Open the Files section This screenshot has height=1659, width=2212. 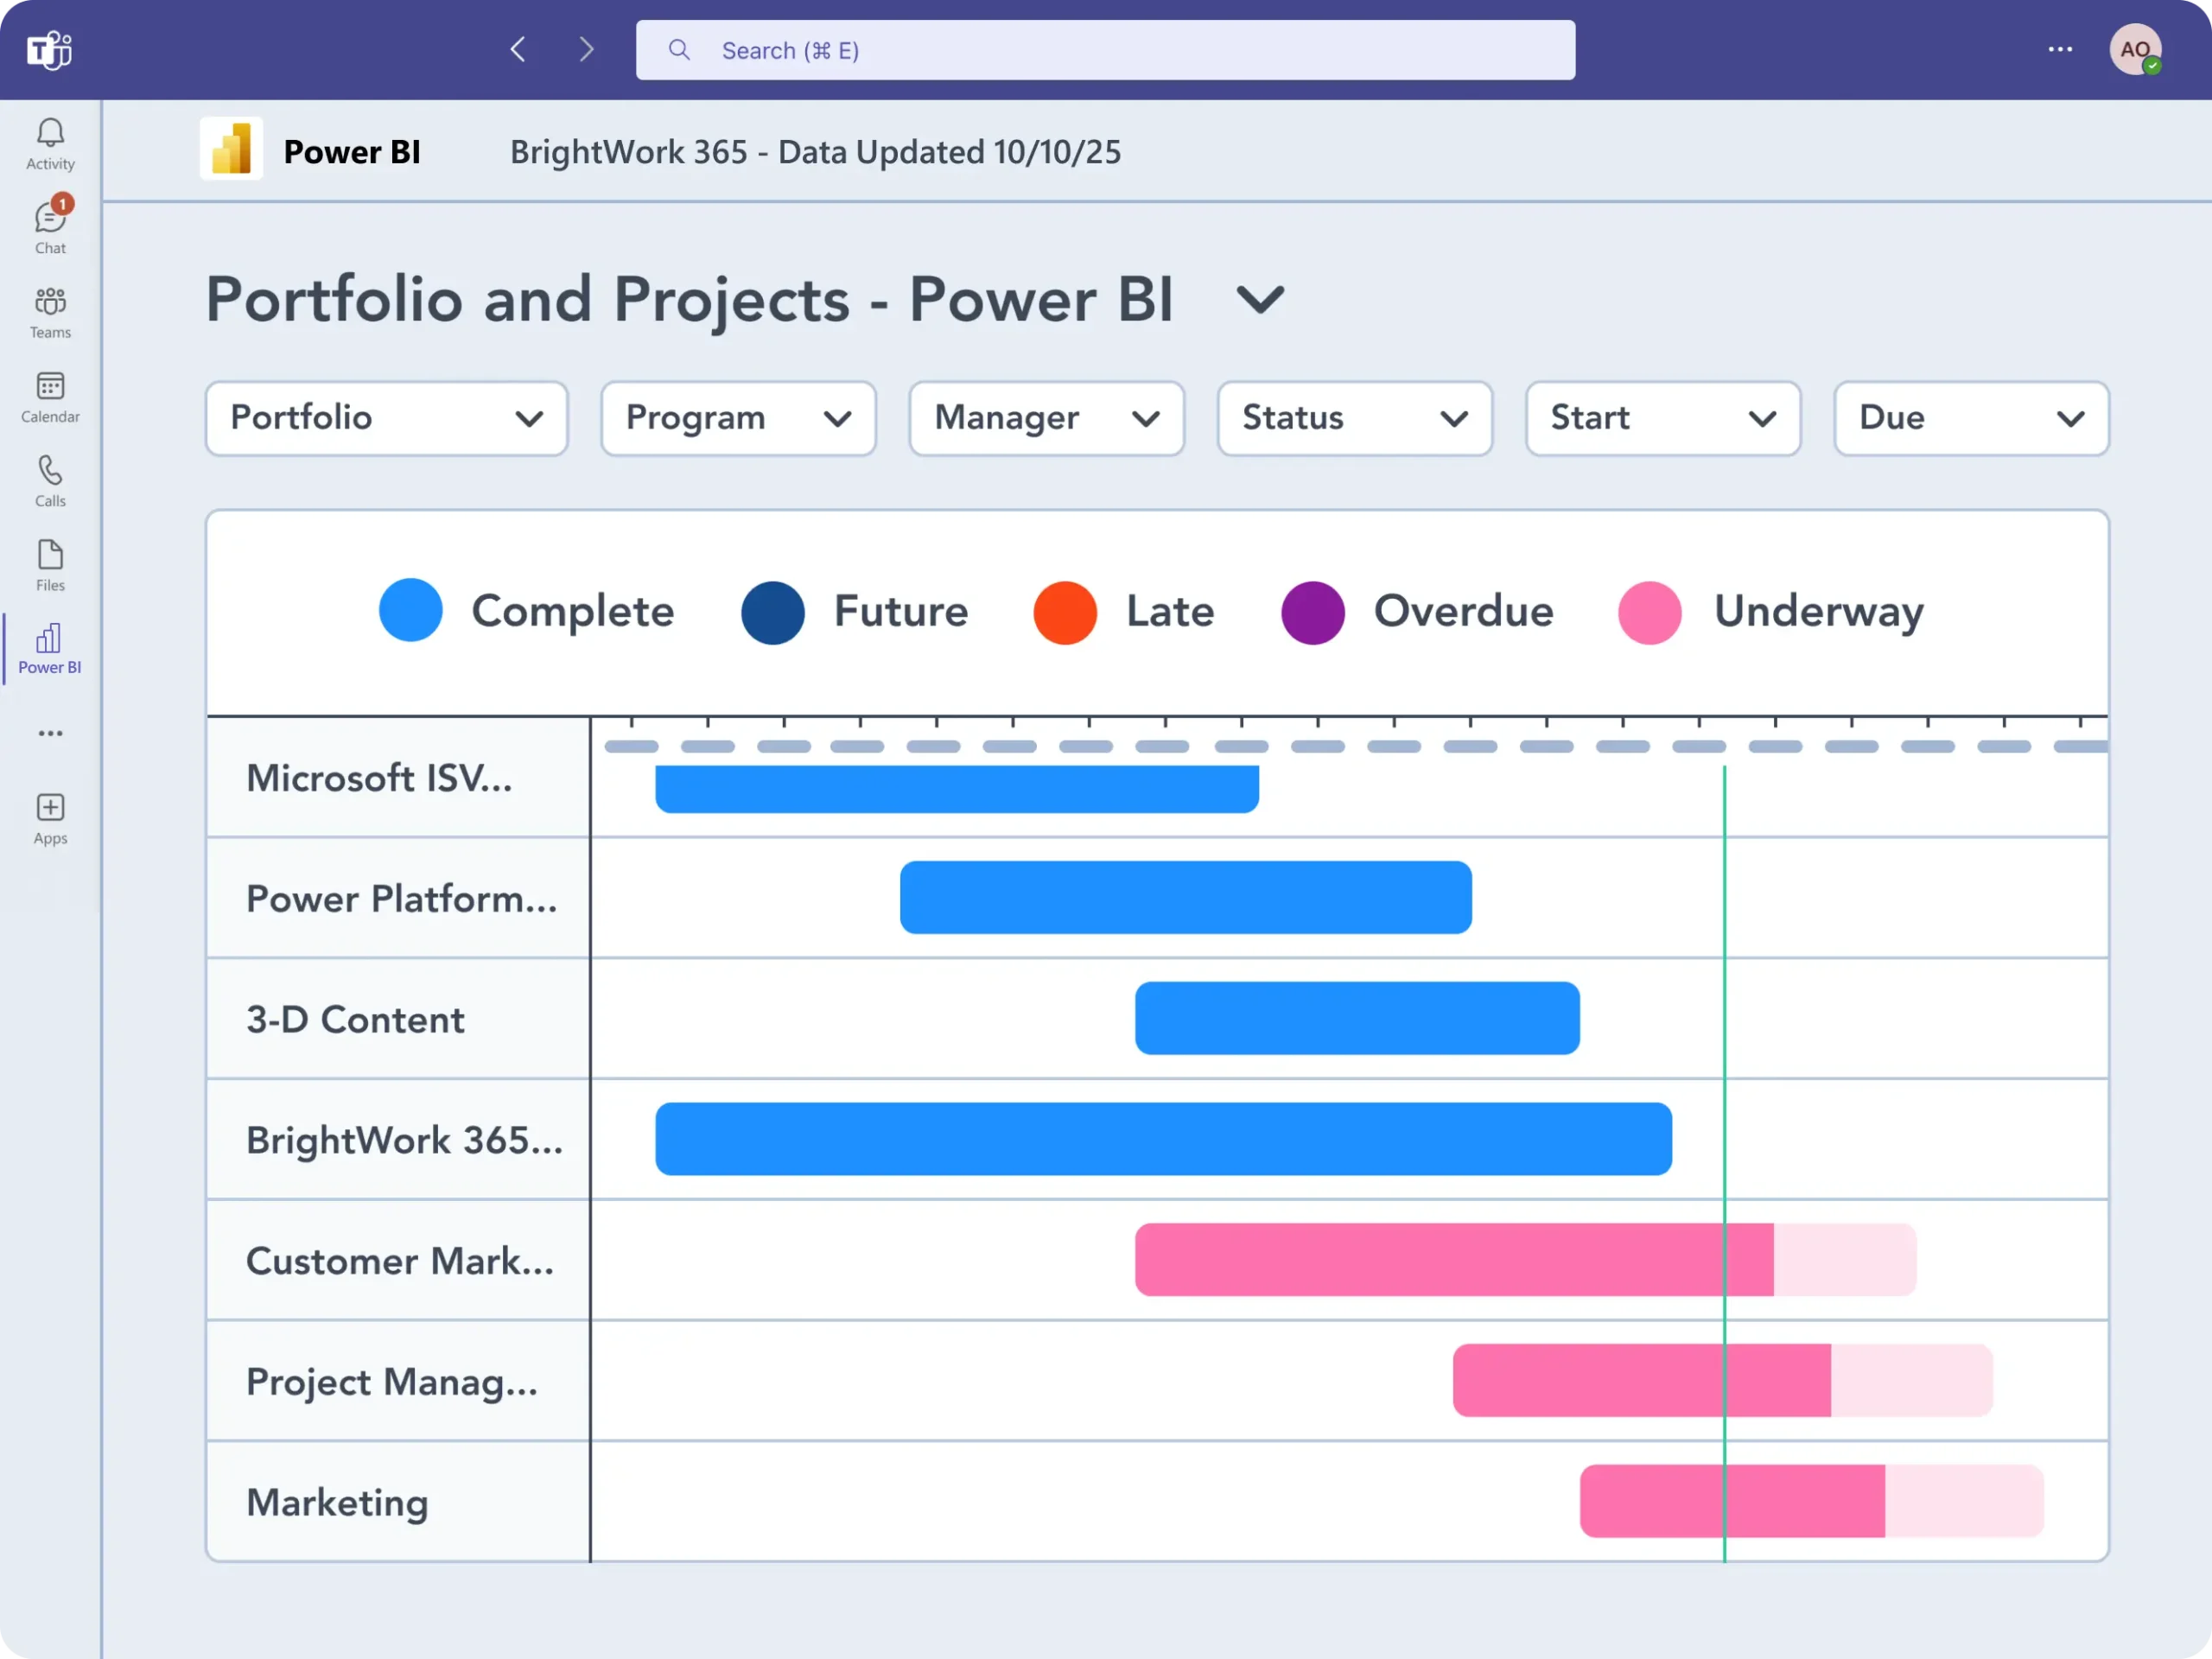click(49, 562)
